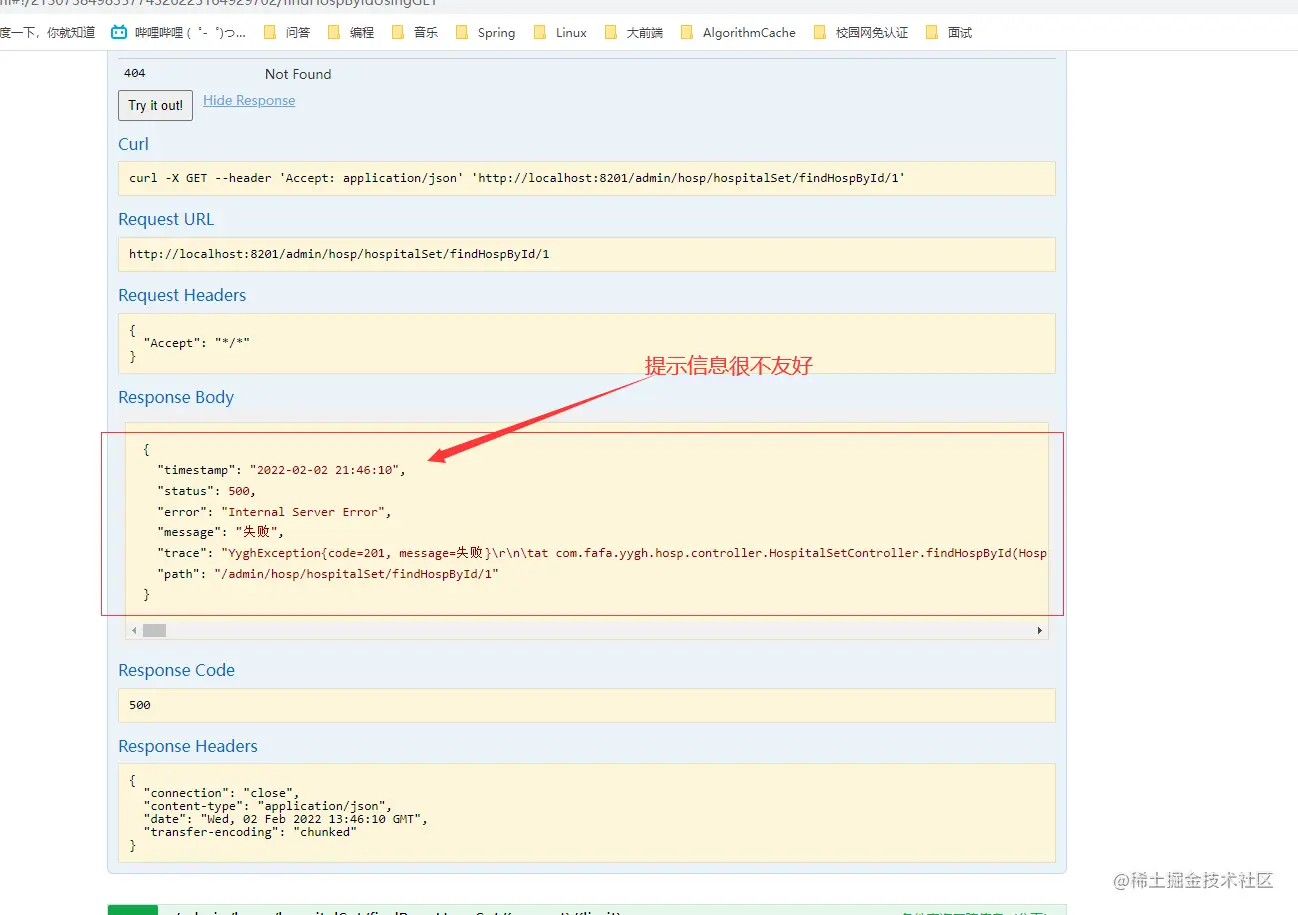Click the curl command text box
Viewport: 1298px width, 915px height.
586,178
